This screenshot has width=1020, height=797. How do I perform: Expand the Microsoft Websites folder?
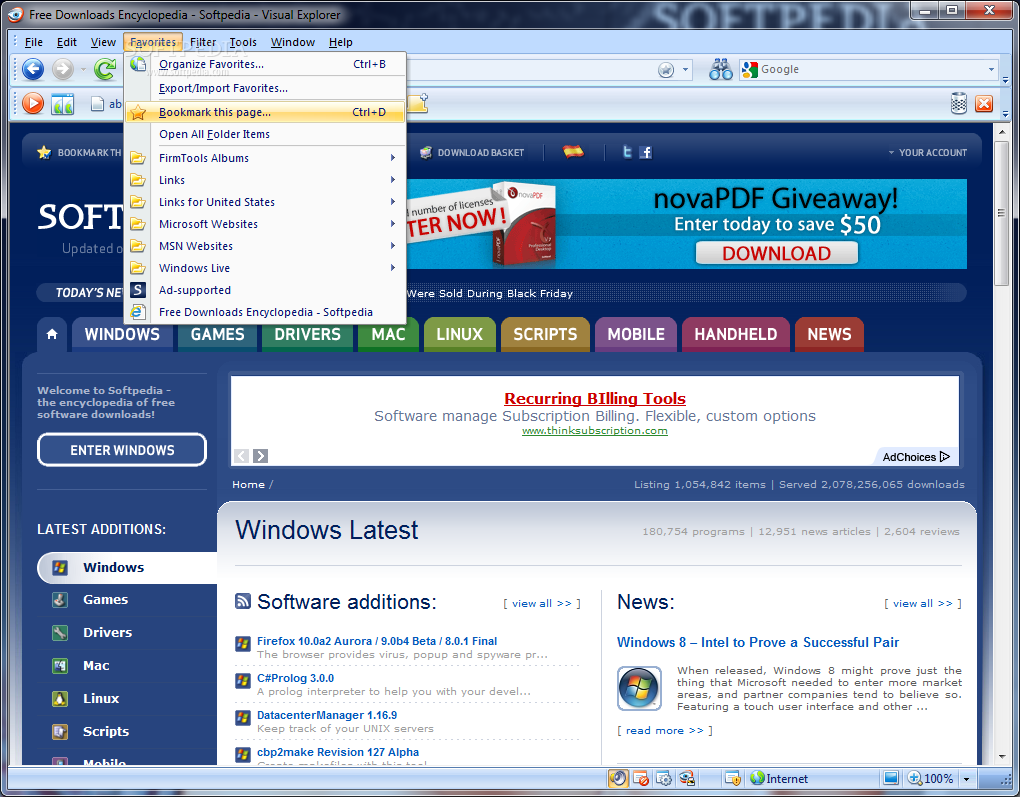[265, 224]
